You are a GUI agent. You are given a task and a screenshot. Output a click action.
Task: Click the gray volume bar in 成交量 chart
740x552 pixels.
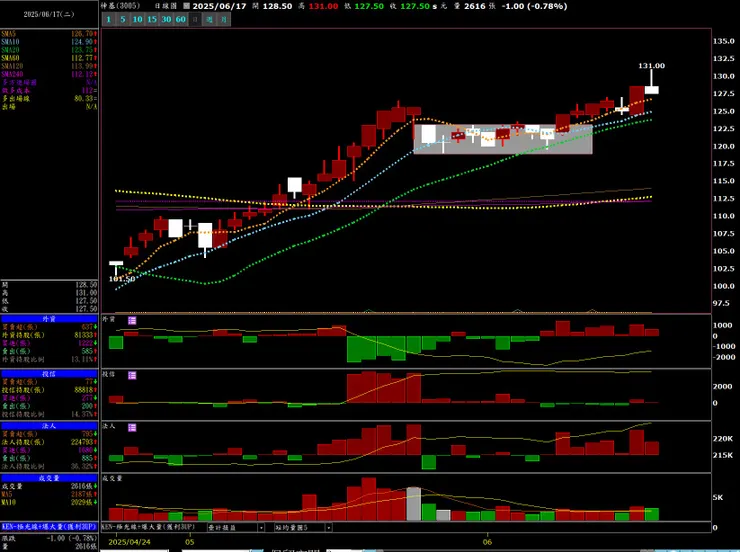413,504
